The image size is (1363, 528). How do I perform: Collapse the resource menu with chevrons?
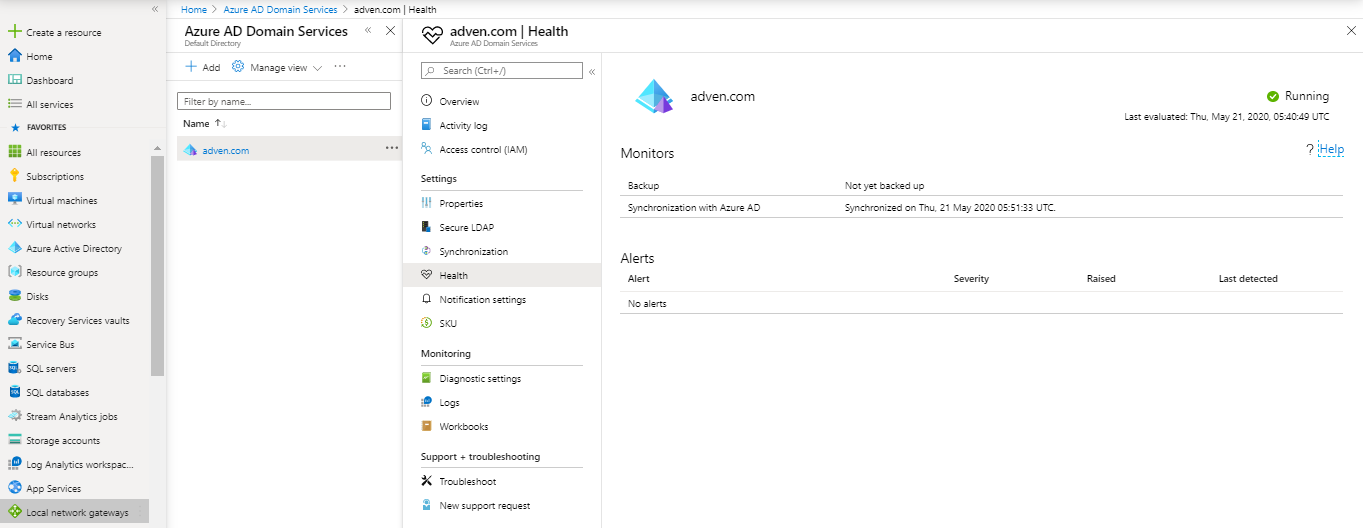tap(592, 72)
